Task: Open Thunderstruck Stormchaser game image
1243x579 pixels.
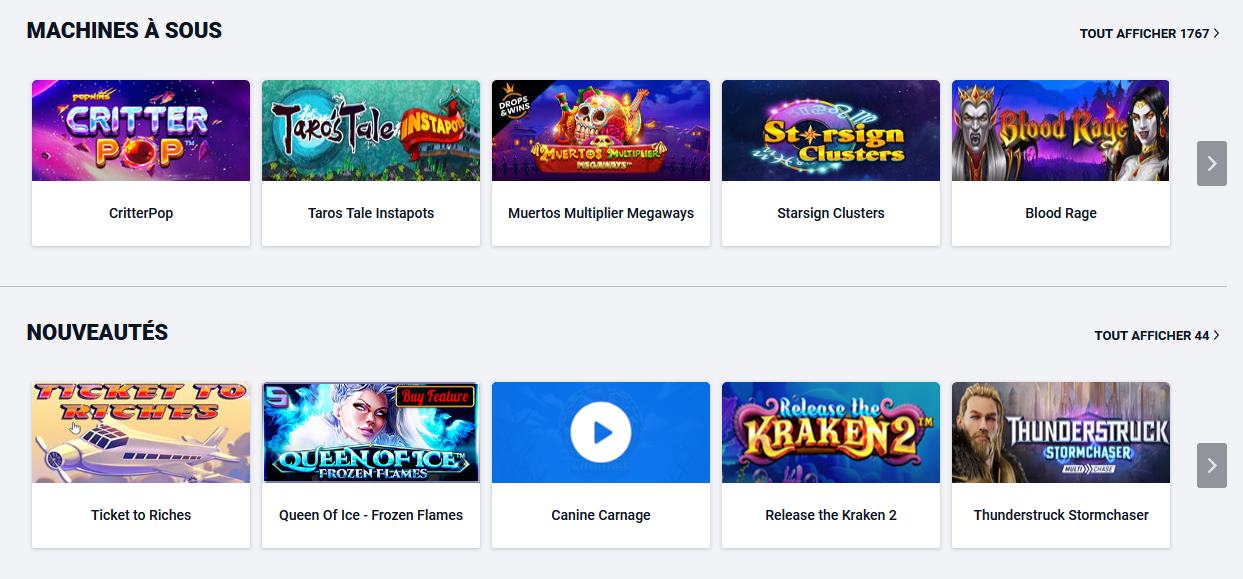Action: click(1061, 433)
